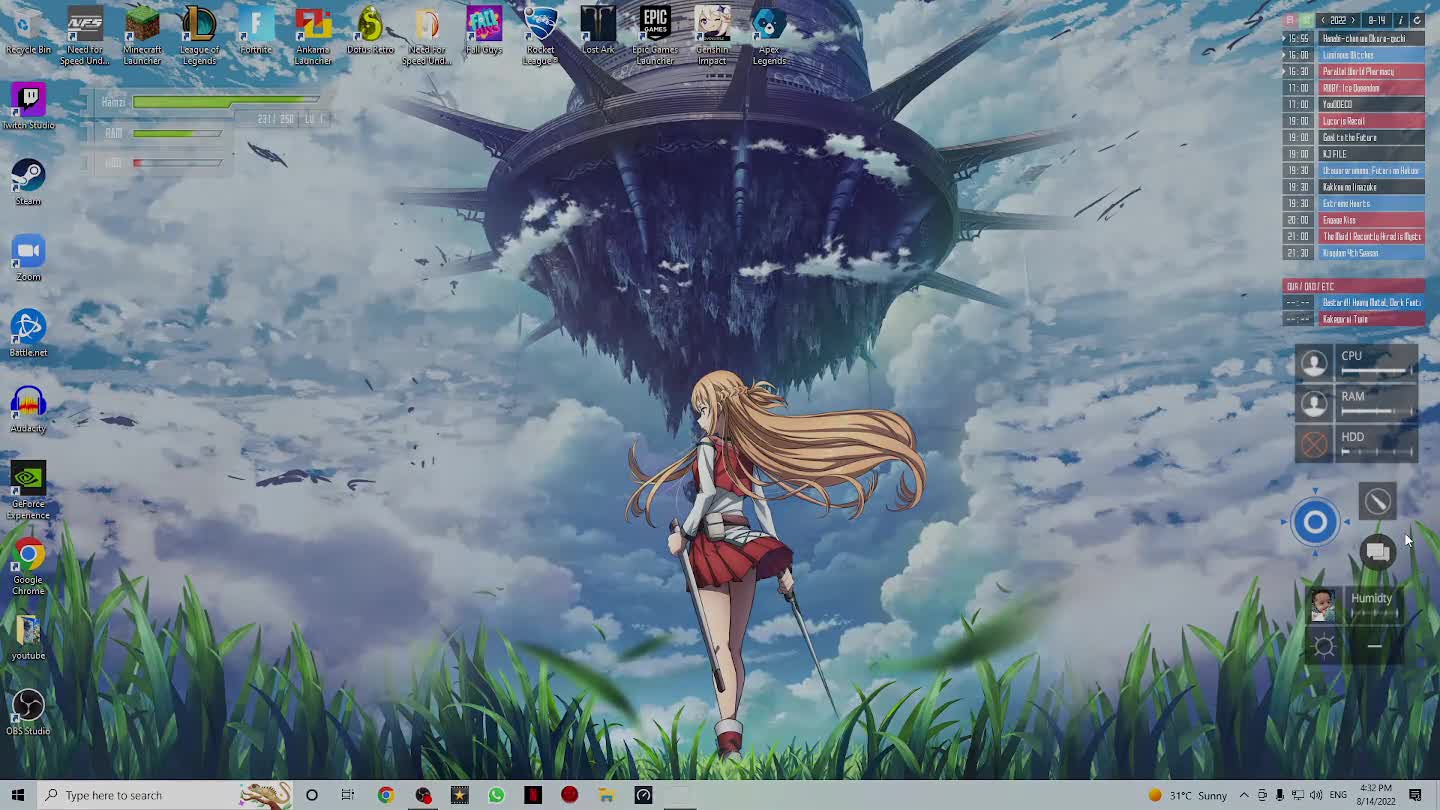
Task: Open Chrome from the taskbar
Action: pos(385,795)
